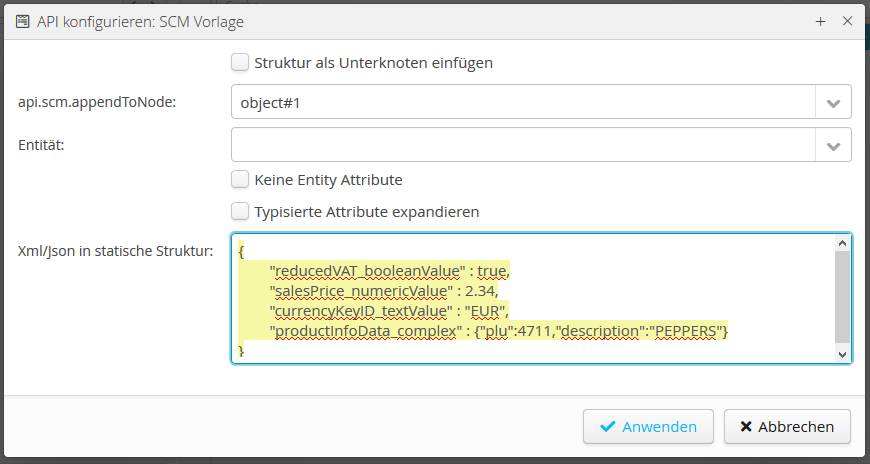Click the text area scroll up arrow

pyautogui.click(x=842, y=243)
